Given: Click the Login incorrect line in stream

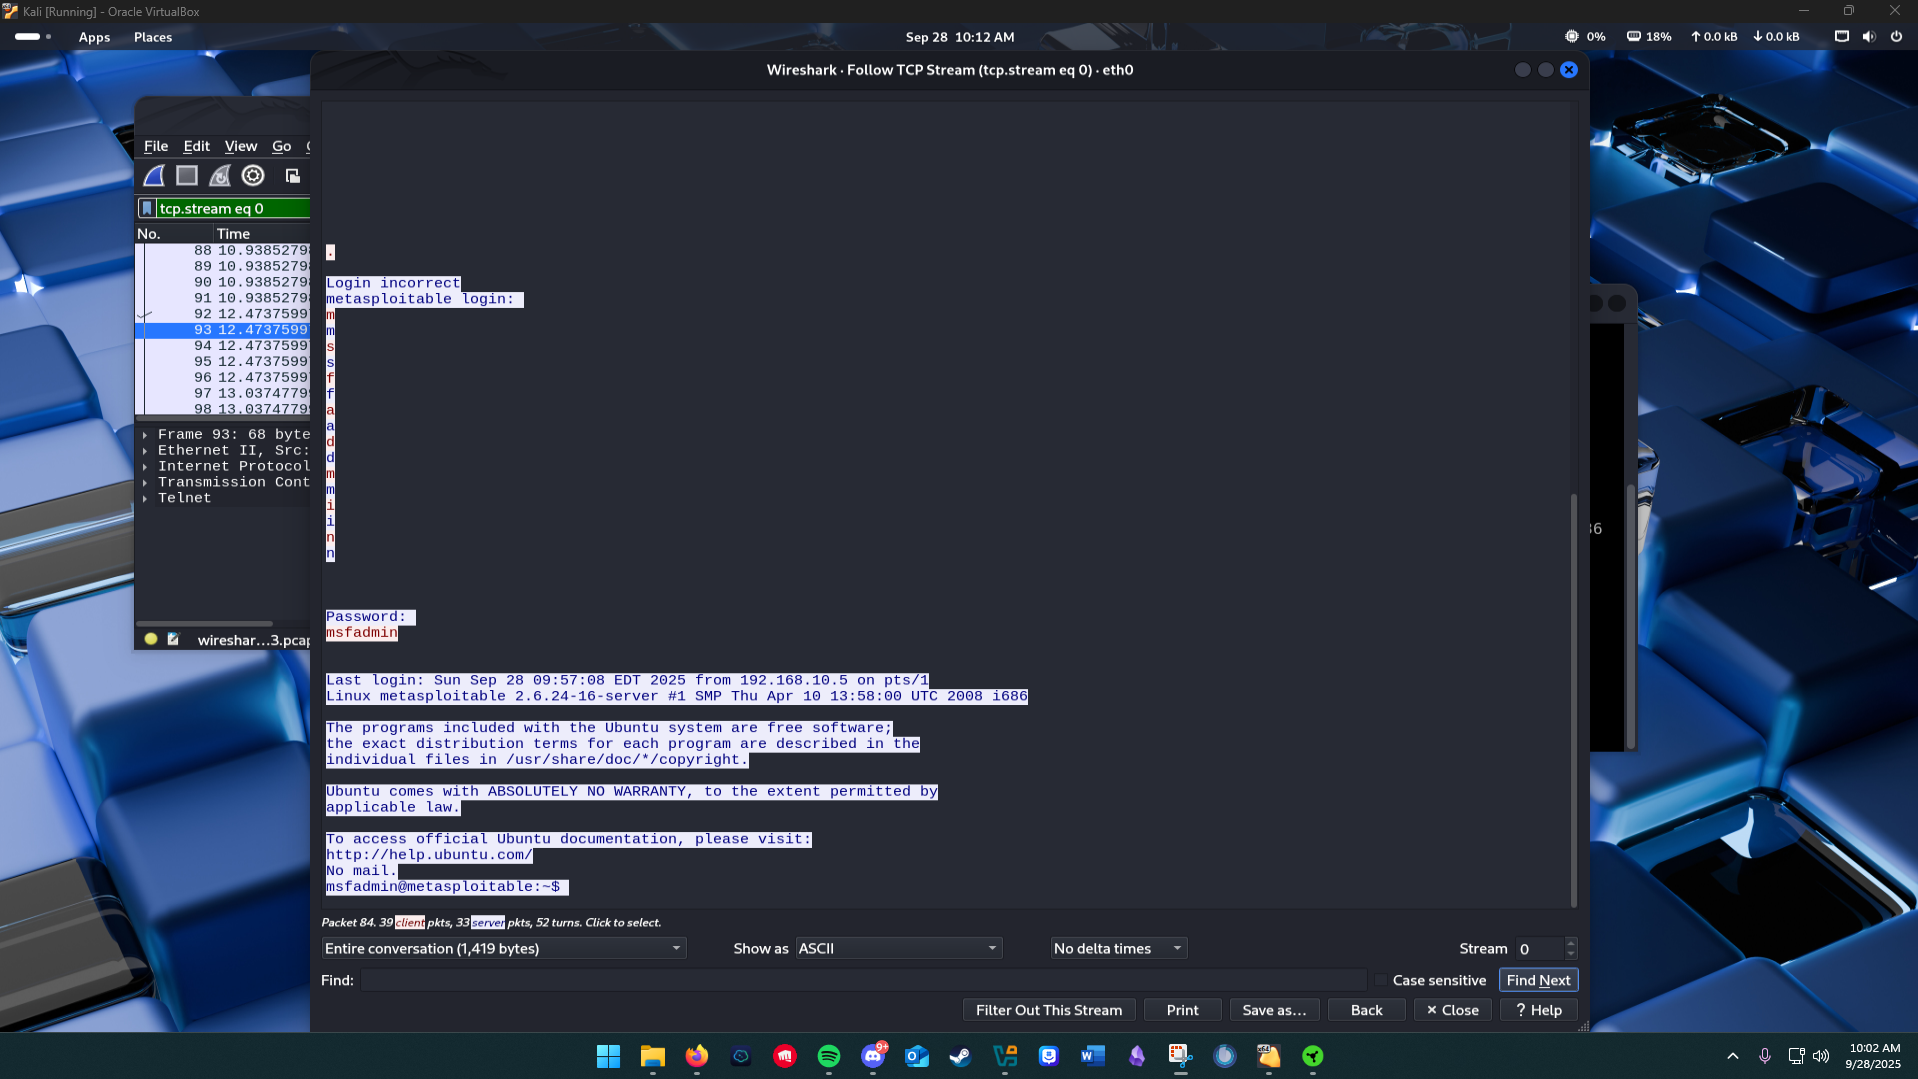Looking at the screenshot, I should (x=393, y=283).
